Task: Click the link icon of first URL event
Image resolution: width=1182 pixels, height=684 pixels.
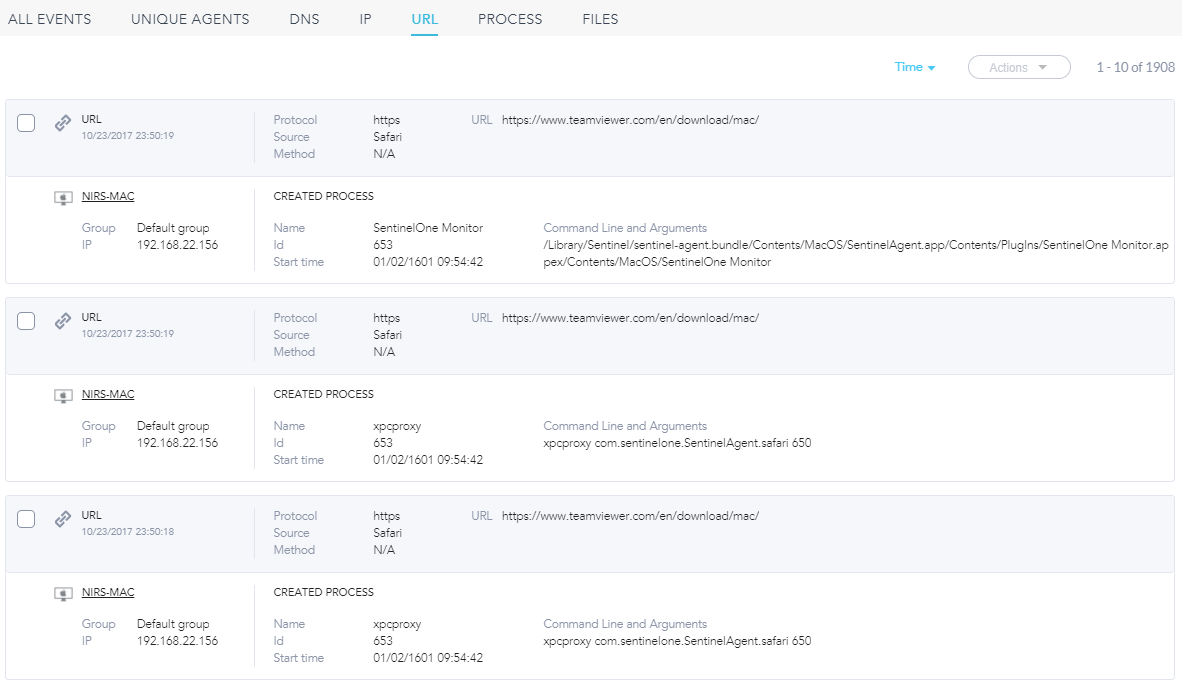Action: click(x=63, y=123)
